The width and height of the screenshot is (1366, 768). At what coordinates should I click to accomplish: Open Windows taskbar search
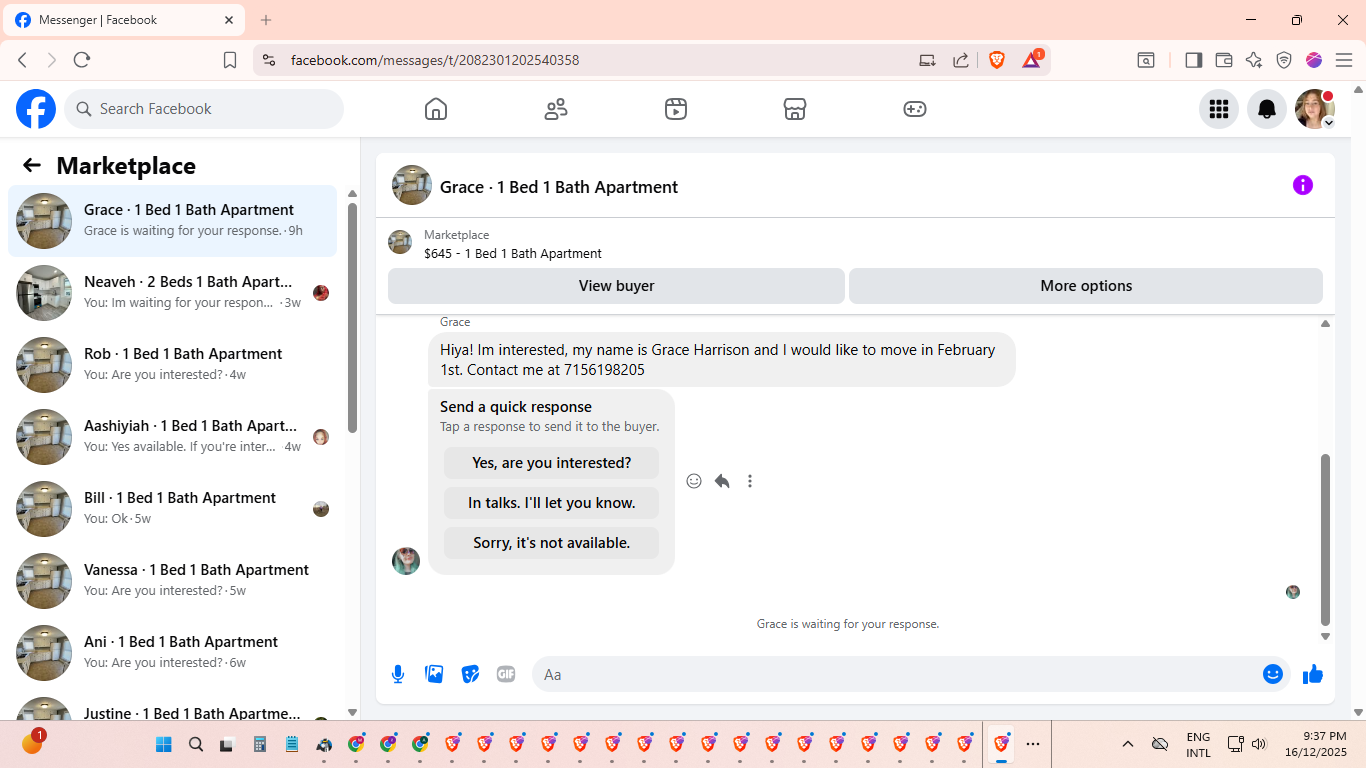196,744
